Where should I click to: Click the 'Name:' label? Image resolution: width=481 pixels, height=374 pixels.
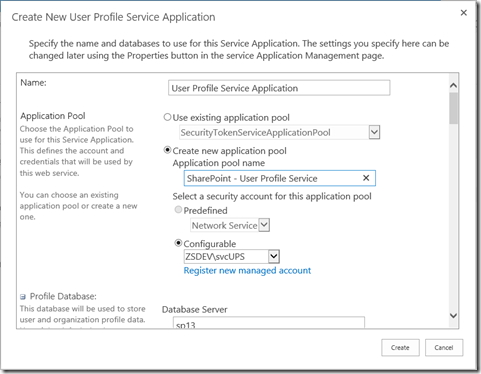click(33, 83)
